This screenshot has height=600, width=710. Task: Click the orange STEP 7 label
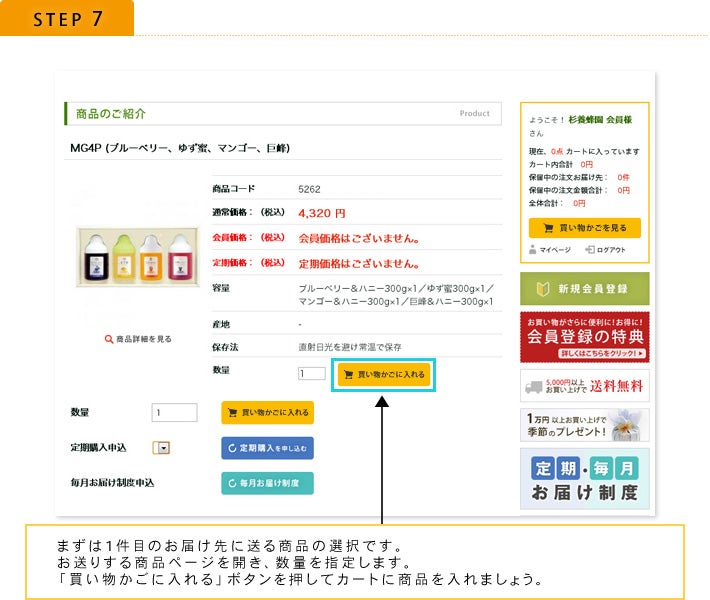coord(67,19)
